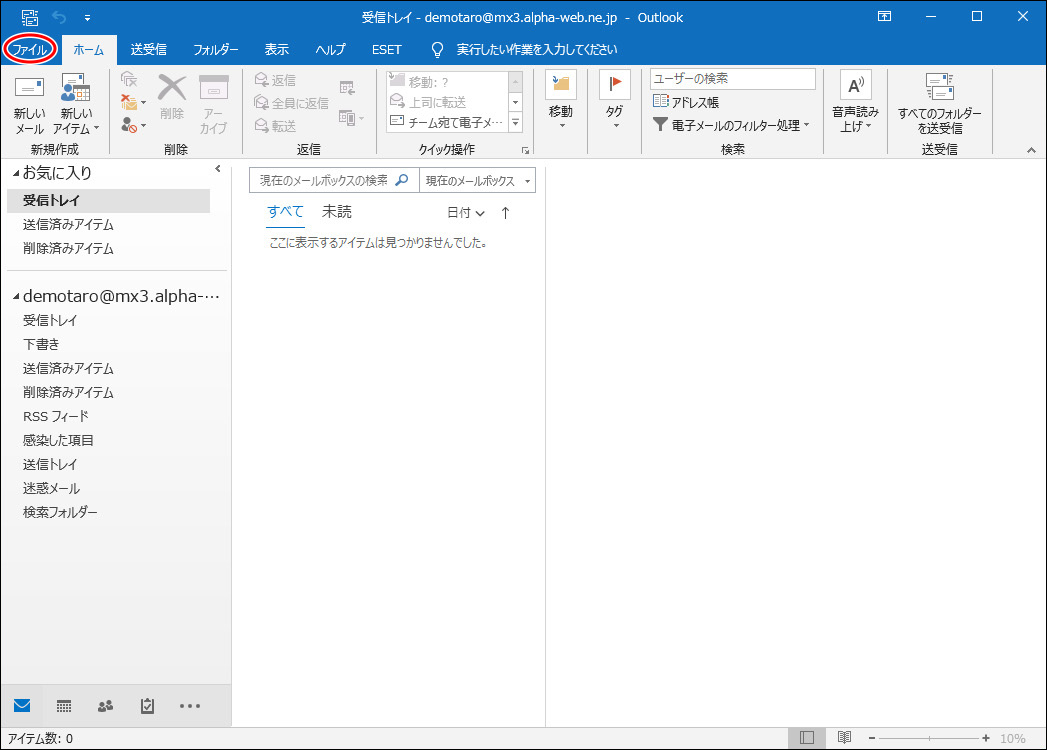This screenshot has height=750, width=1047.
Task: Open the 下書き (Drafts) folder
Action: pyautogui.click(x=41, y=345)
